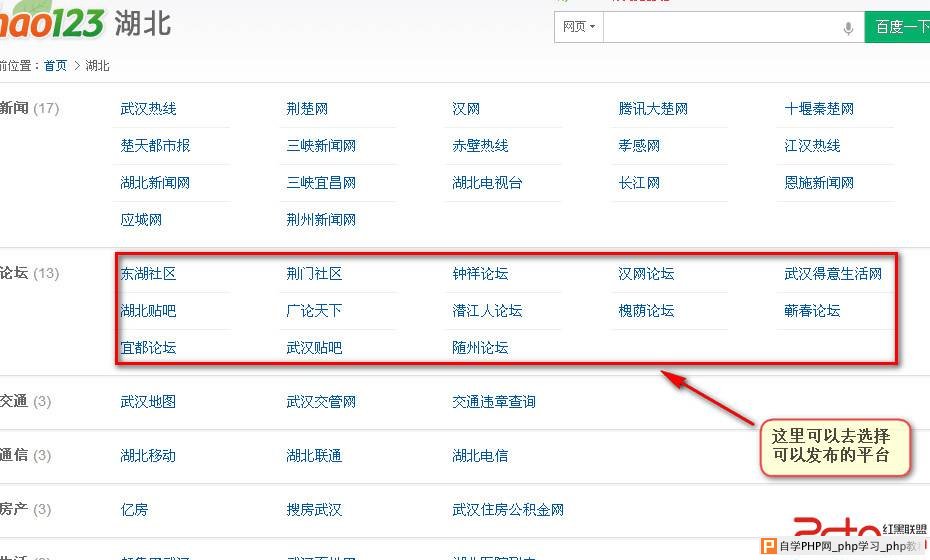Select the 交通 (3) category heading
This screenshot has width=930, height=560.
[x=26, y=401]
